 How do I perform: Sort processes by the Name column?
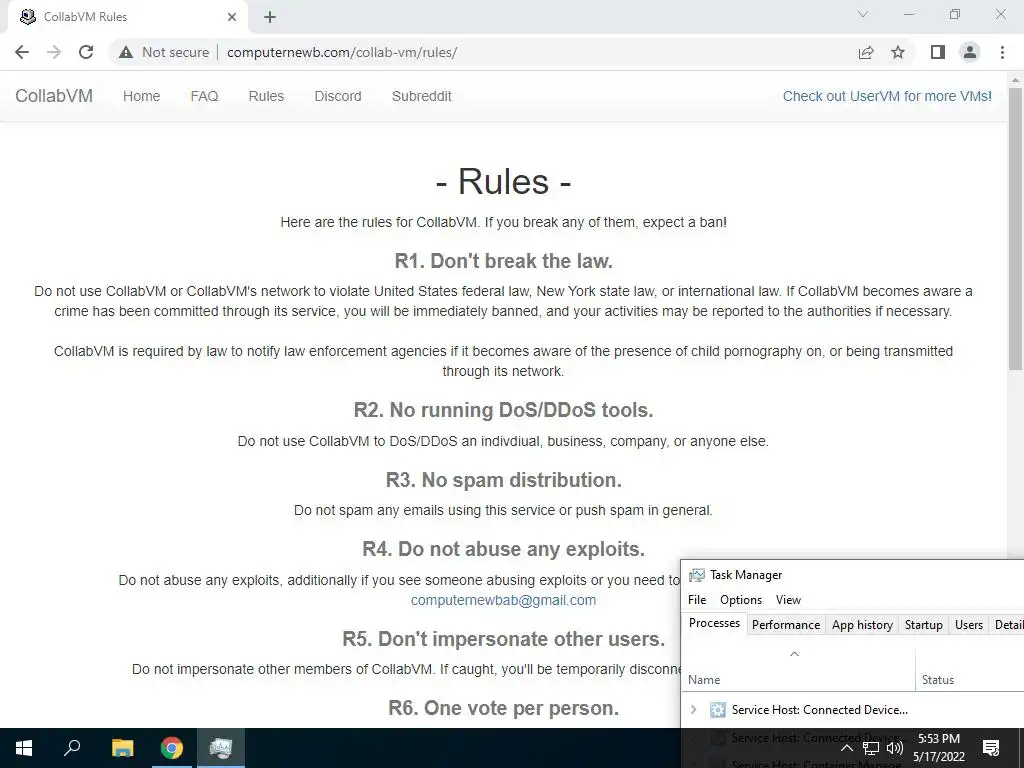click(798, 669)
